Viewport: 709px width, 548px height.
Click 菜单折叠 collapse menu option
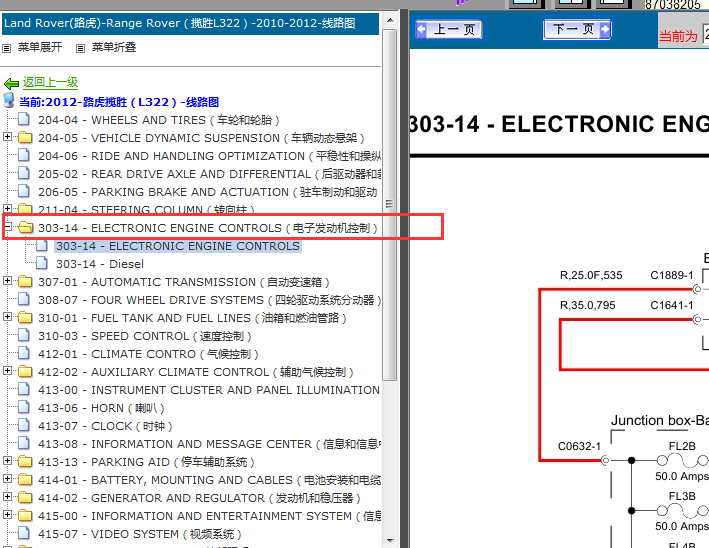(113, 47)
